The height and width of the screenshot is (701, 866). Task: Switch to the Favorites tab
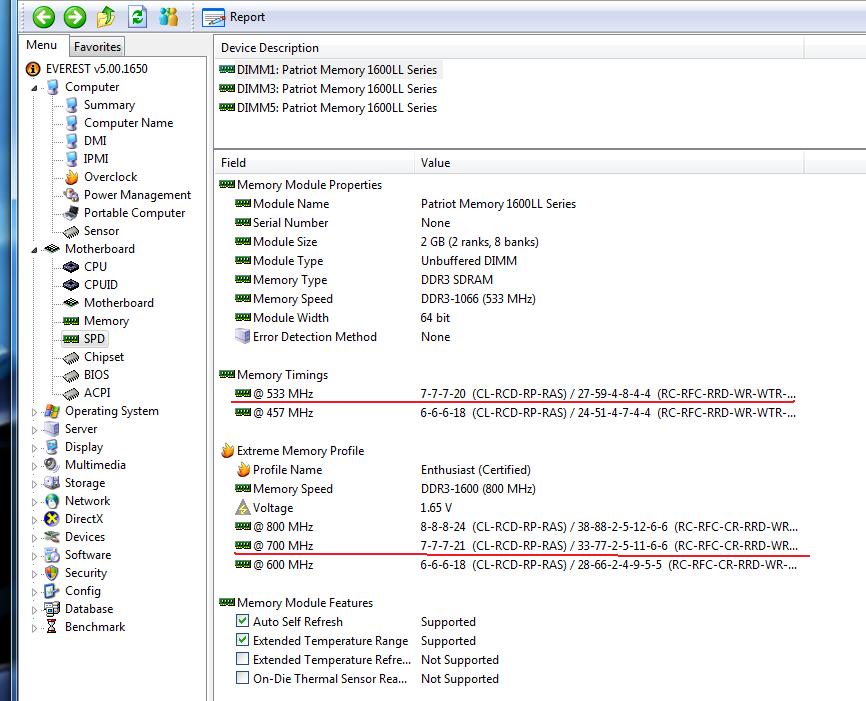pyautogui.click(x=97, y=46)
